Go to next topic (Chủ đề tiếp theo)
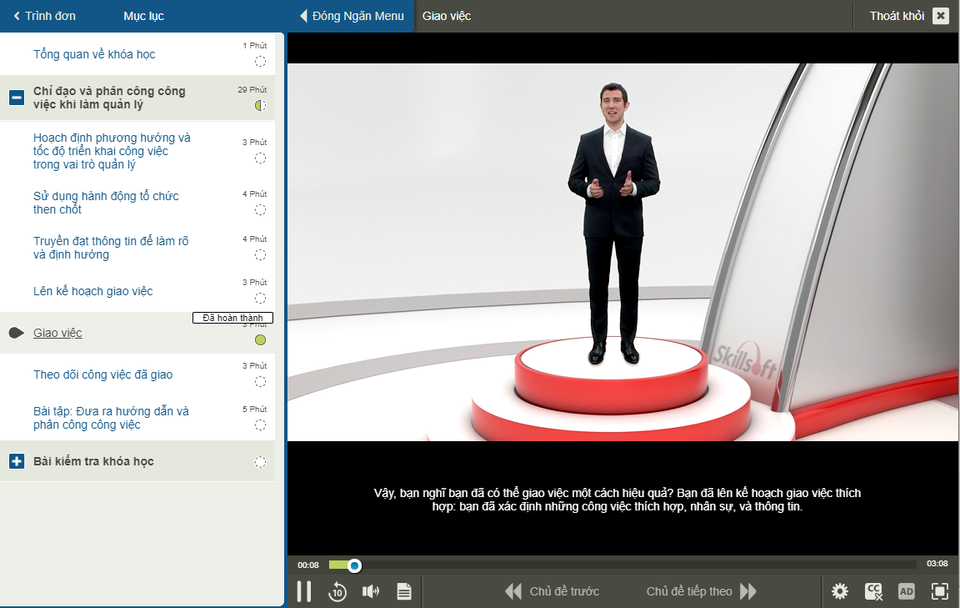This screenshot has height=608, width=960. [701, 591]
